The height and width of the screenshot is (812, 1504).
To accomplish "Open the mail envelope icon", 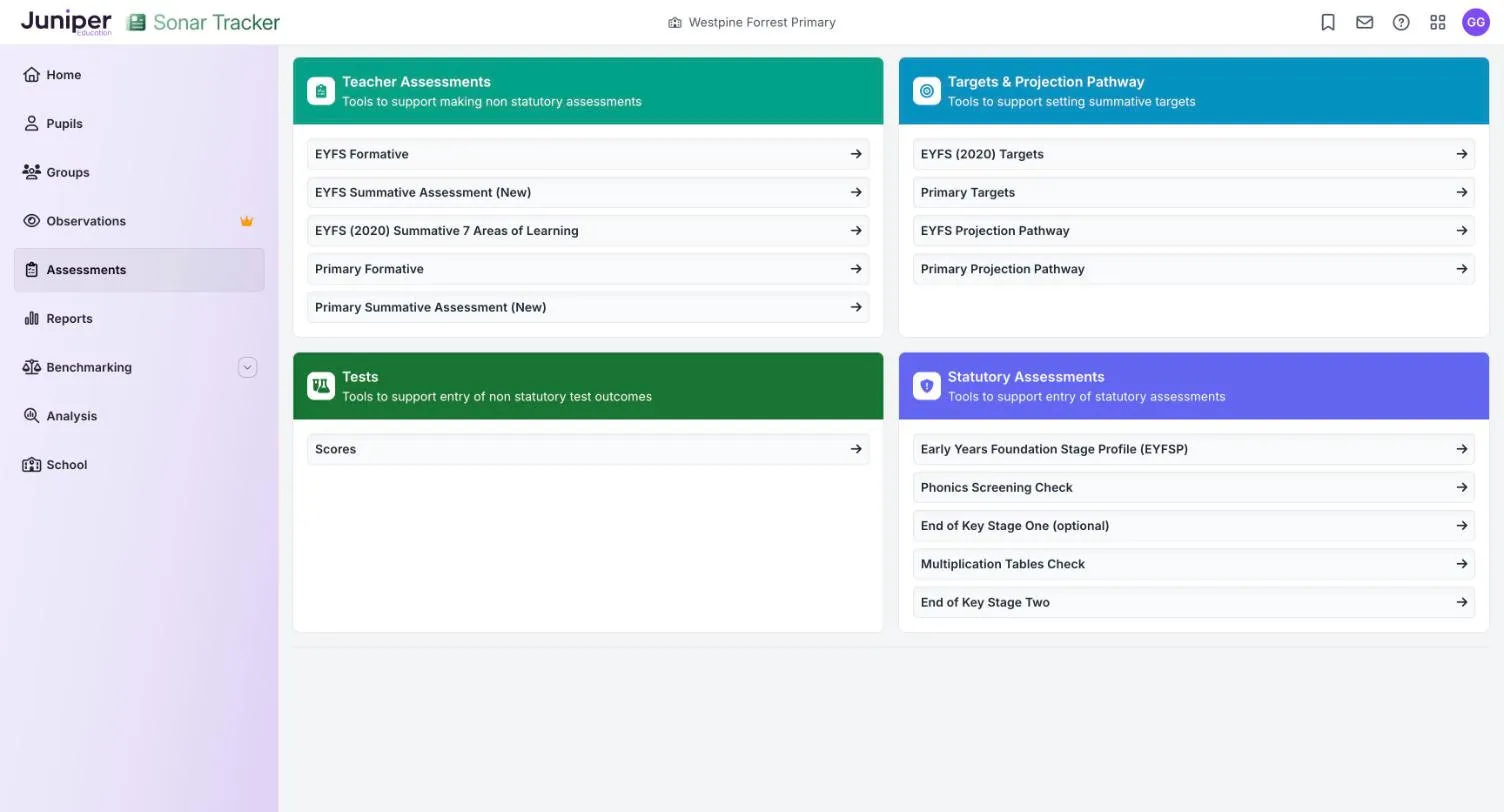I will (1365, 22).
